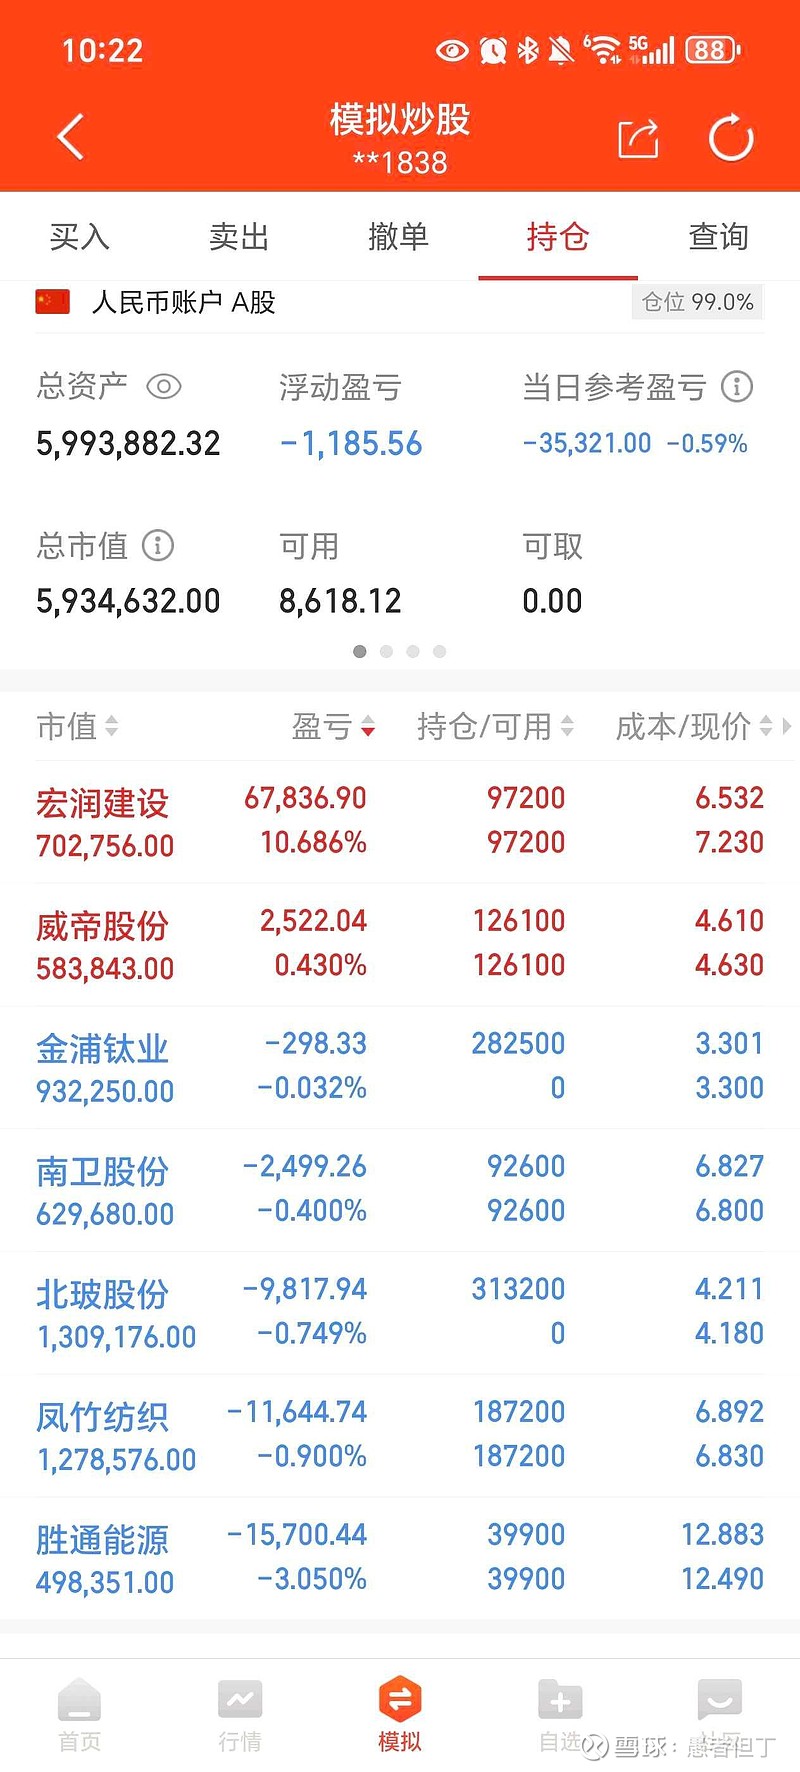Image resolution: width=800 pixels, height=1772 pixels.
Task: Switch to the 买入 tab
Action: 80,237
